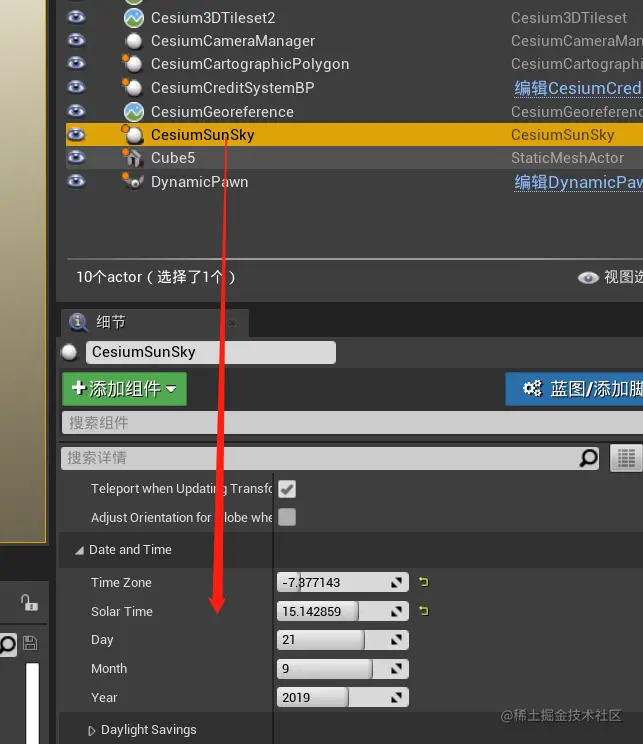
Task: Toggle visibility of CesiumCameraManager
Action: tap(76, 40)
